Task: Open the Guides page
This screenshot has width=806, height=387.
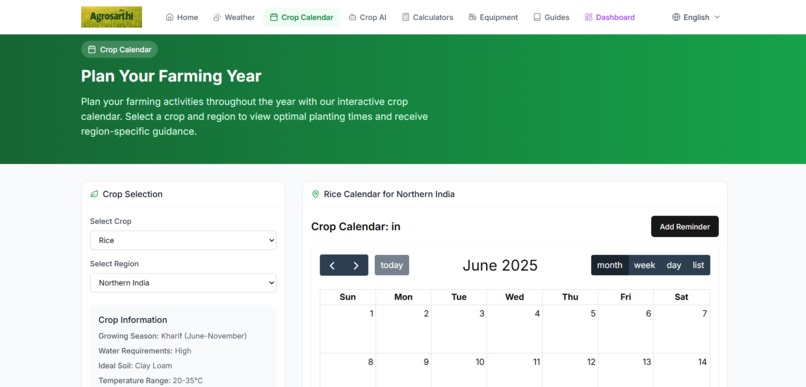Action: coord(552,17)
